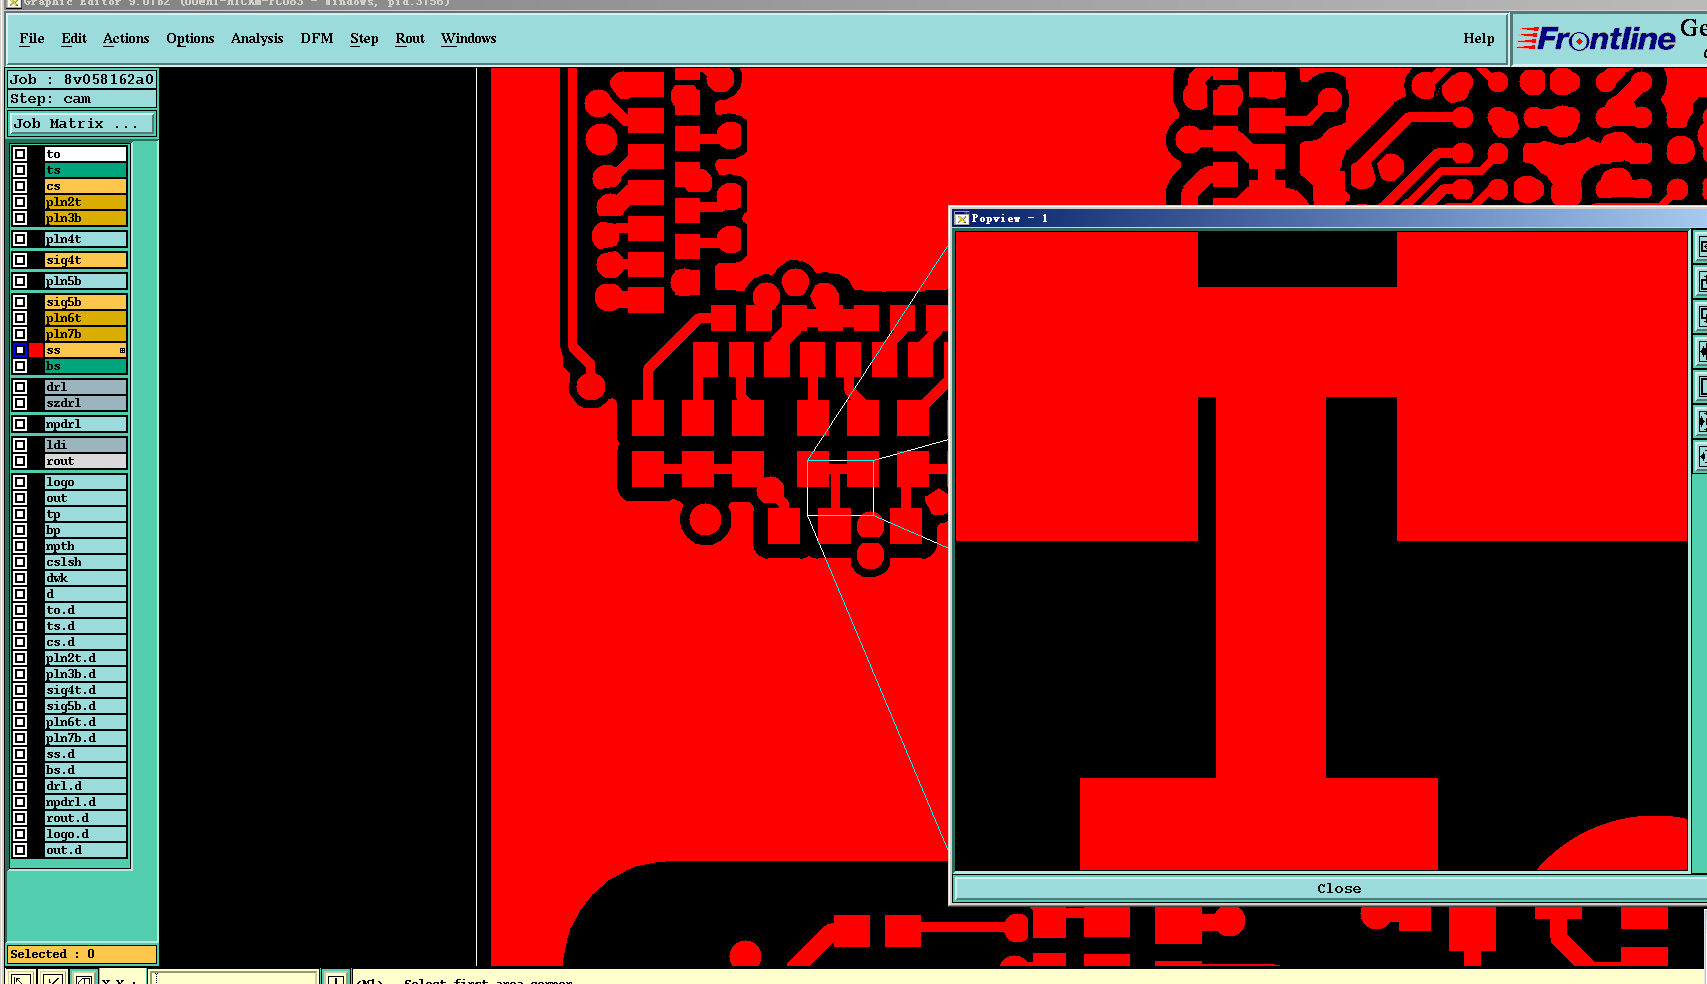
Task: Select the out.d layer name
Action: [x=86, y=850]
